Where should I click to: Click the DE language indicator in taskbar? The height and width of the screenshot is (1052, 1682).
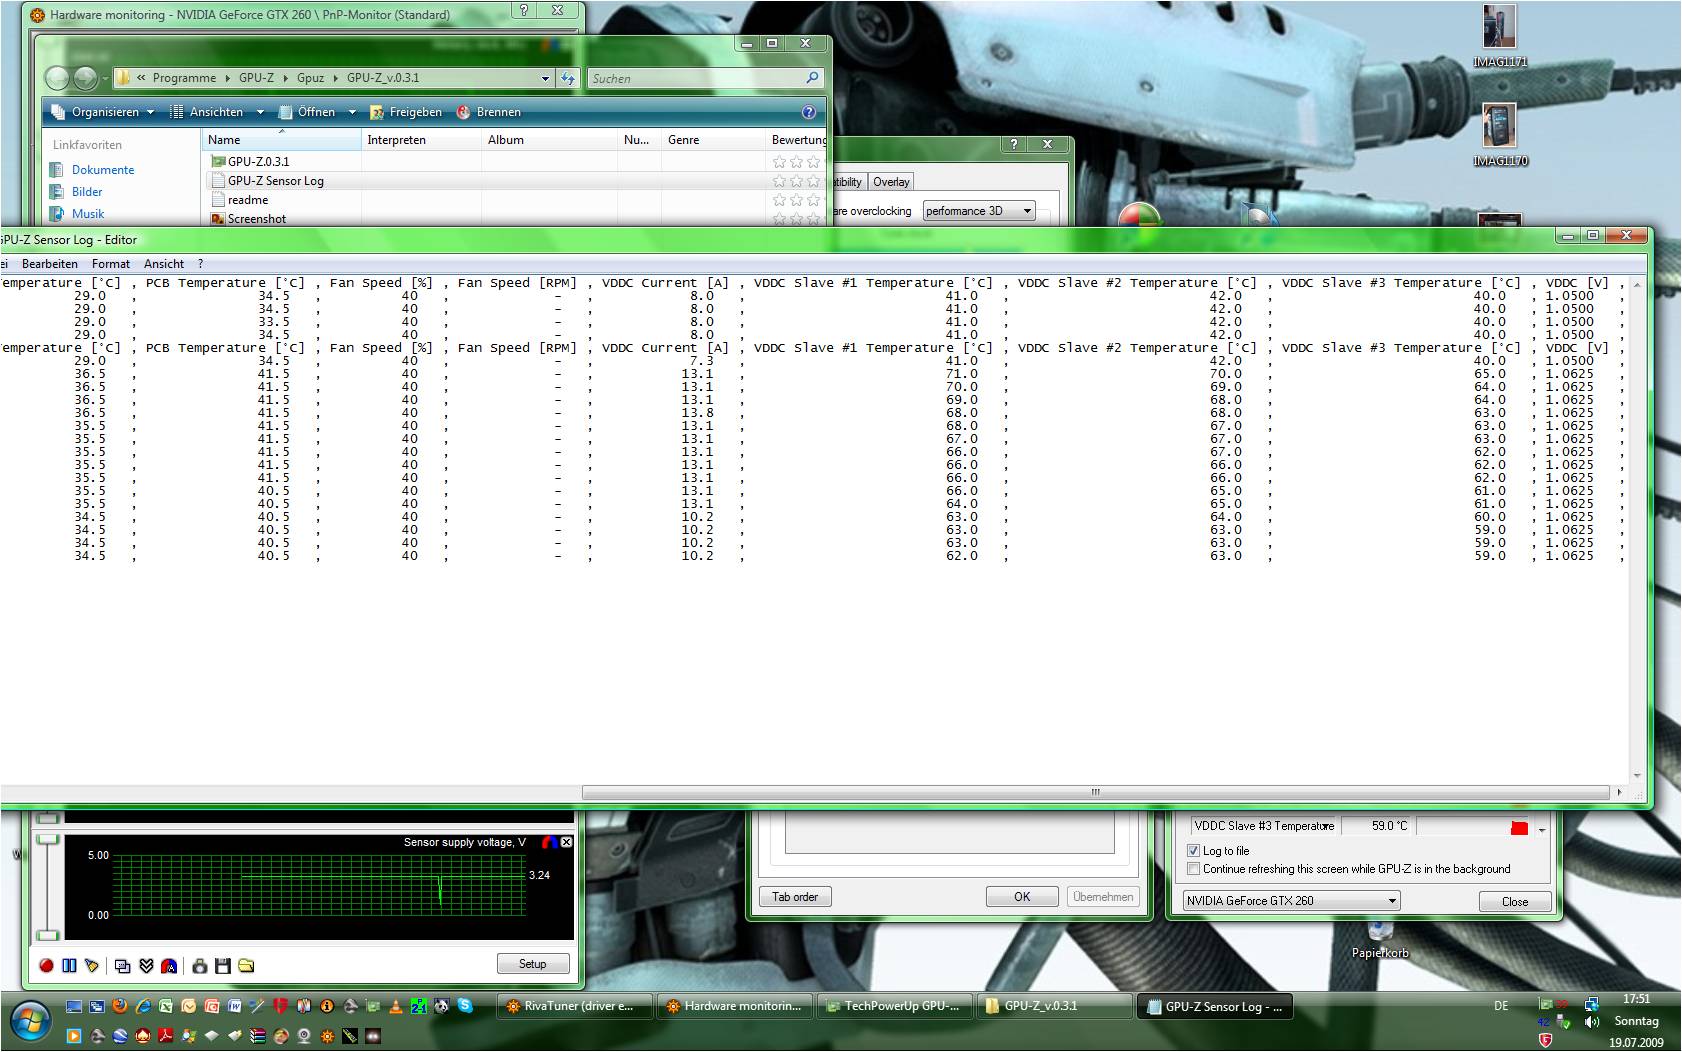click(x=1501, y=1006)
